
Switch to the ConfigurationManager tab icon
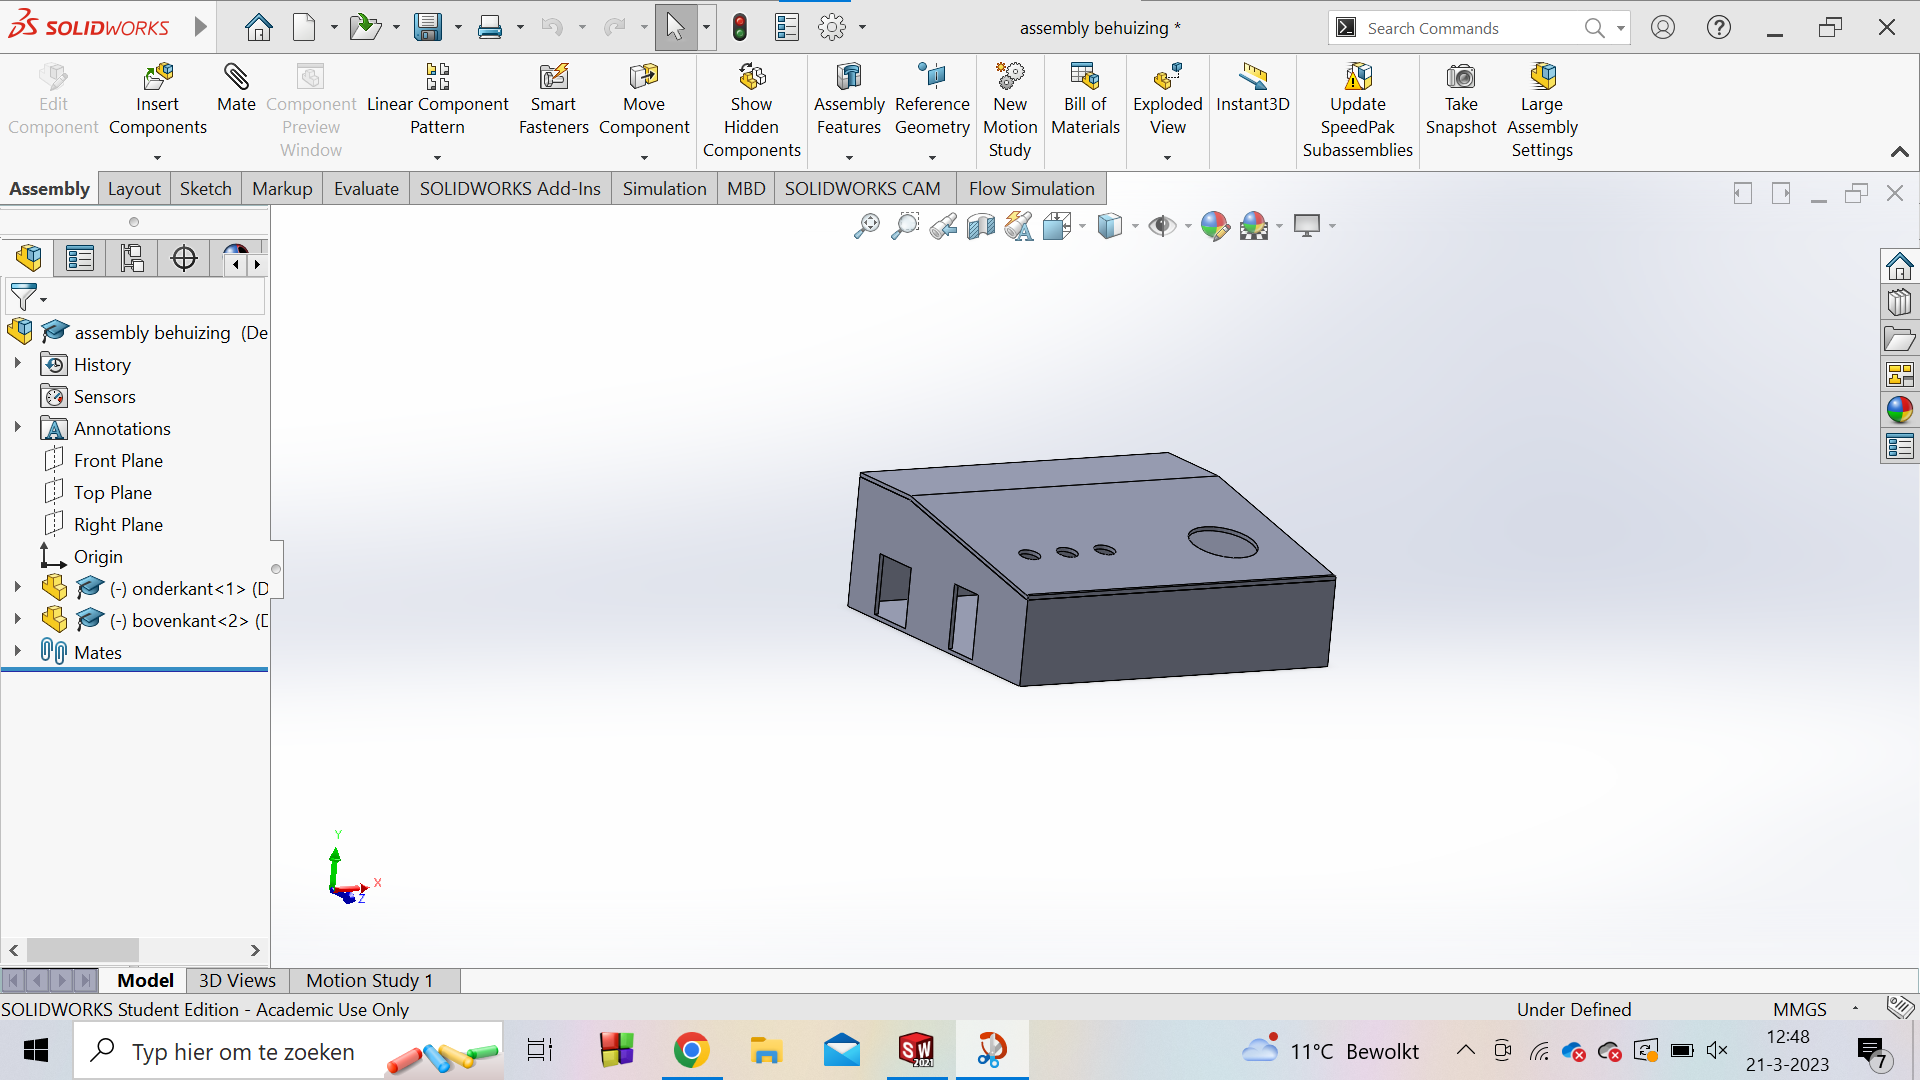(132, 258)
